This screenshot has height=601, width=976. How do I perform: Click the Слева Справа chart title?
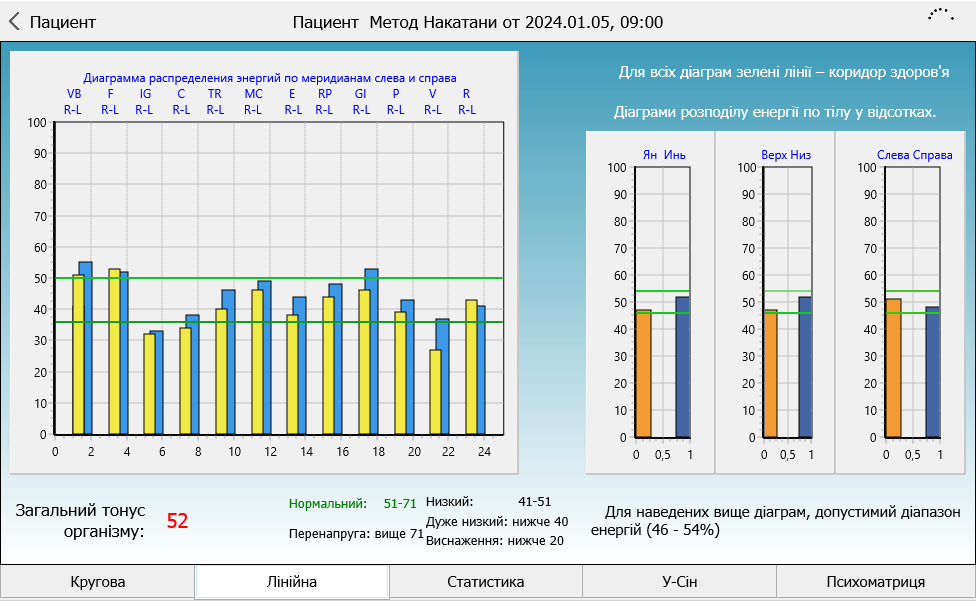914,155
